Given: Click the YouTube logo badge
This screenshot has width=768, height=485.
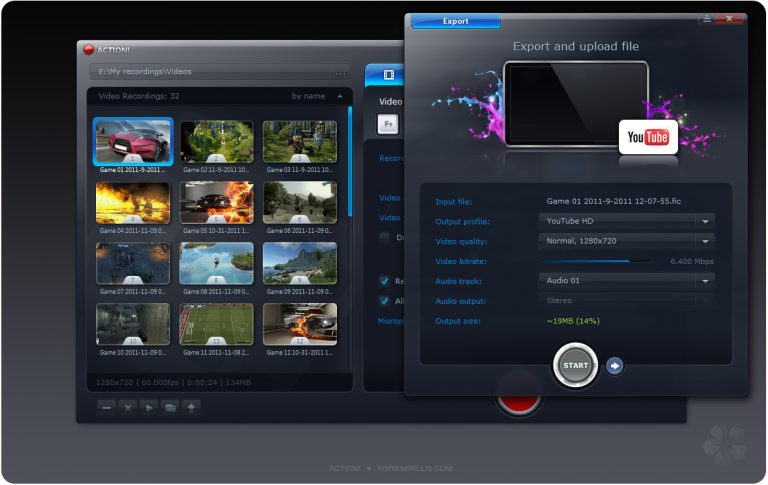Looking at the screenshot, I should pos(648,137).
